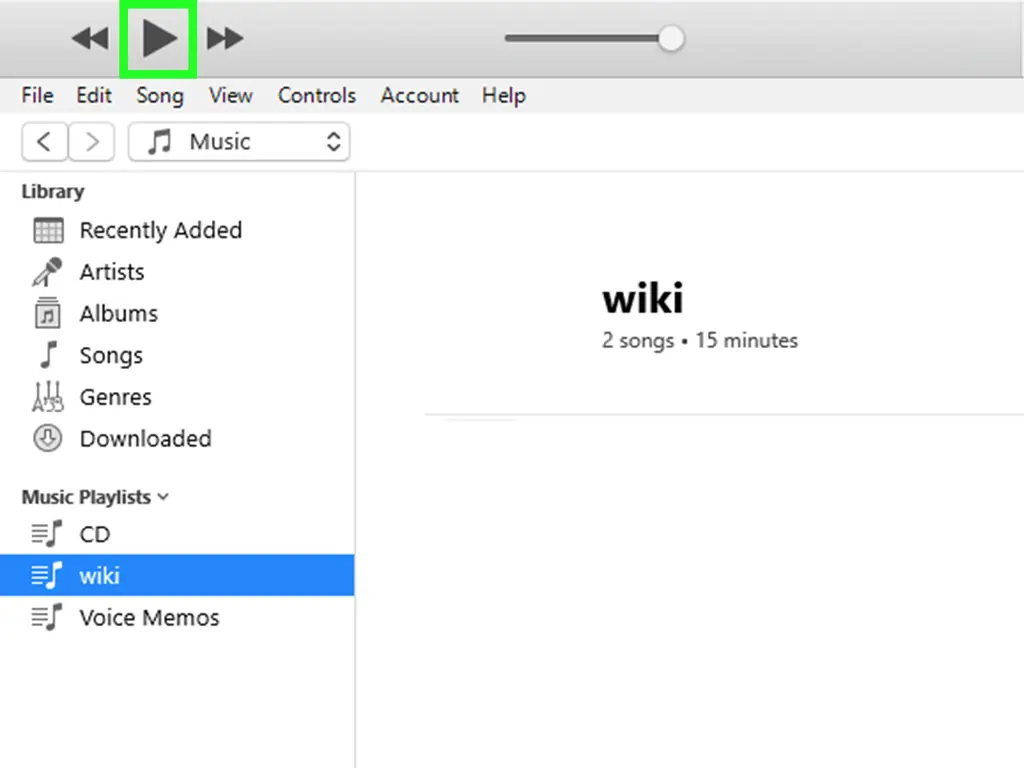Click the forward navigation arrow button
The width and height of the screenshot is (1024, 768).
click(92, 142)
